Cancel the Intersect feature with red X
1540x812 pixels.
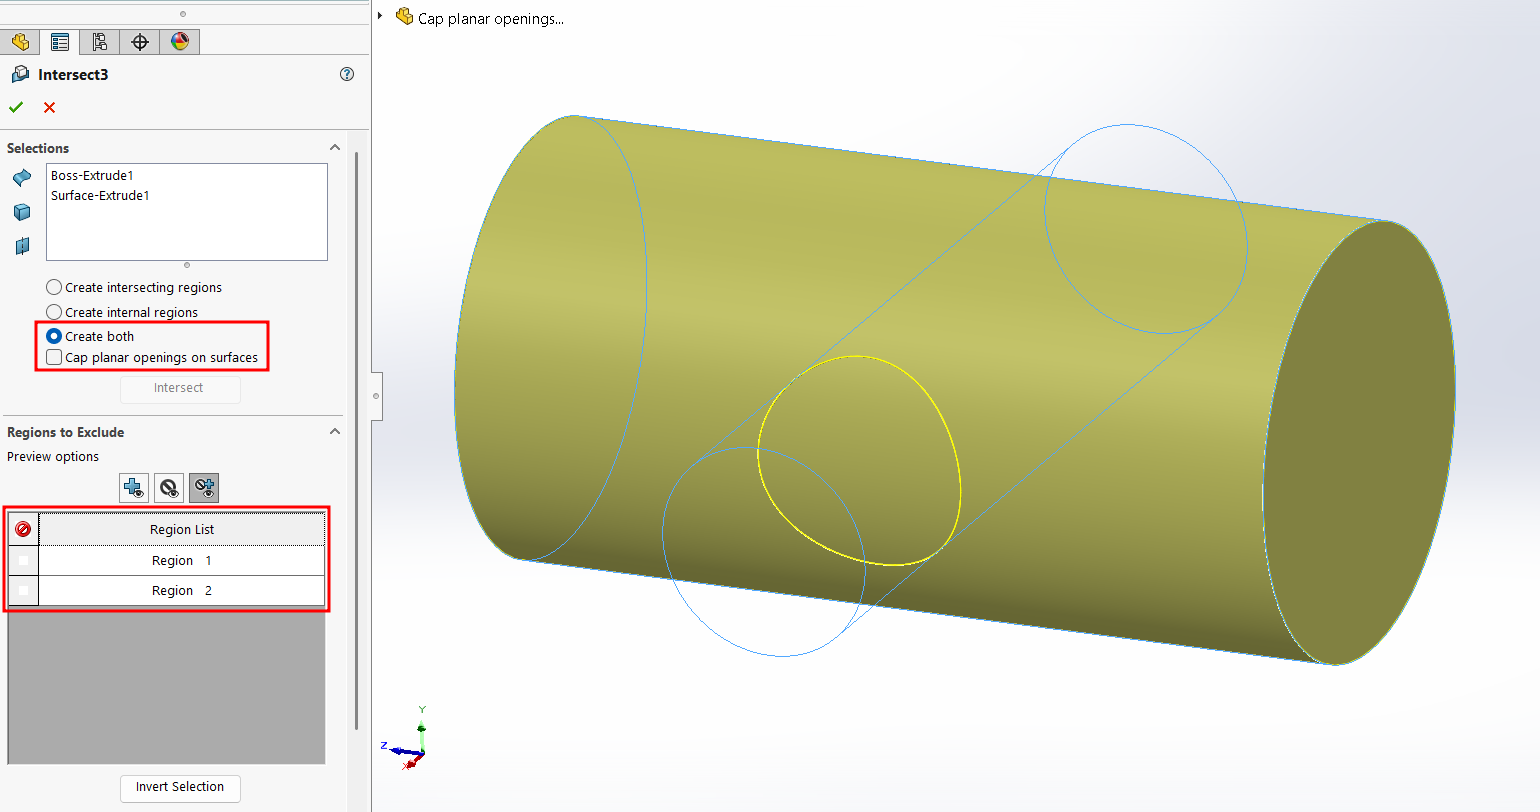coord(49,107)
